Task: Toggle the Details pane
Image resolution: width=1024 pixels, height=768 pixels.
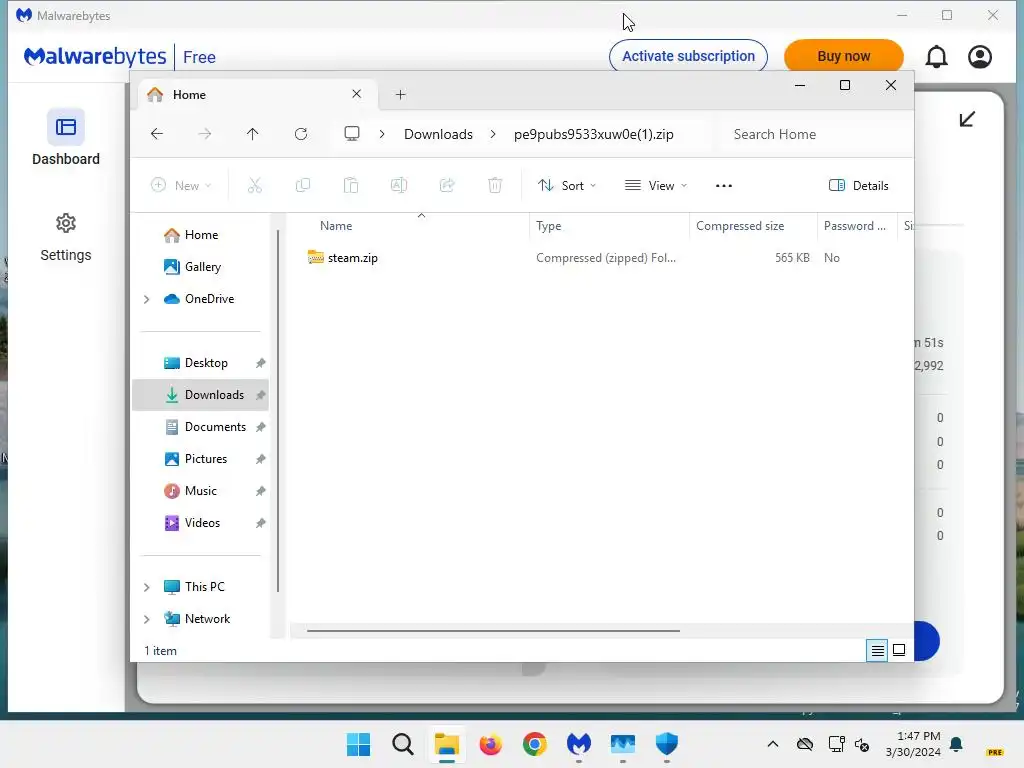Action: pos(858,185)
